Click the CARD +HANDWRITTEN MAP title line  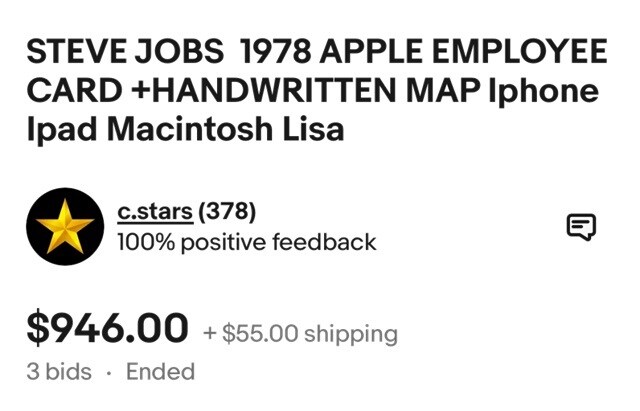(313, 90)
